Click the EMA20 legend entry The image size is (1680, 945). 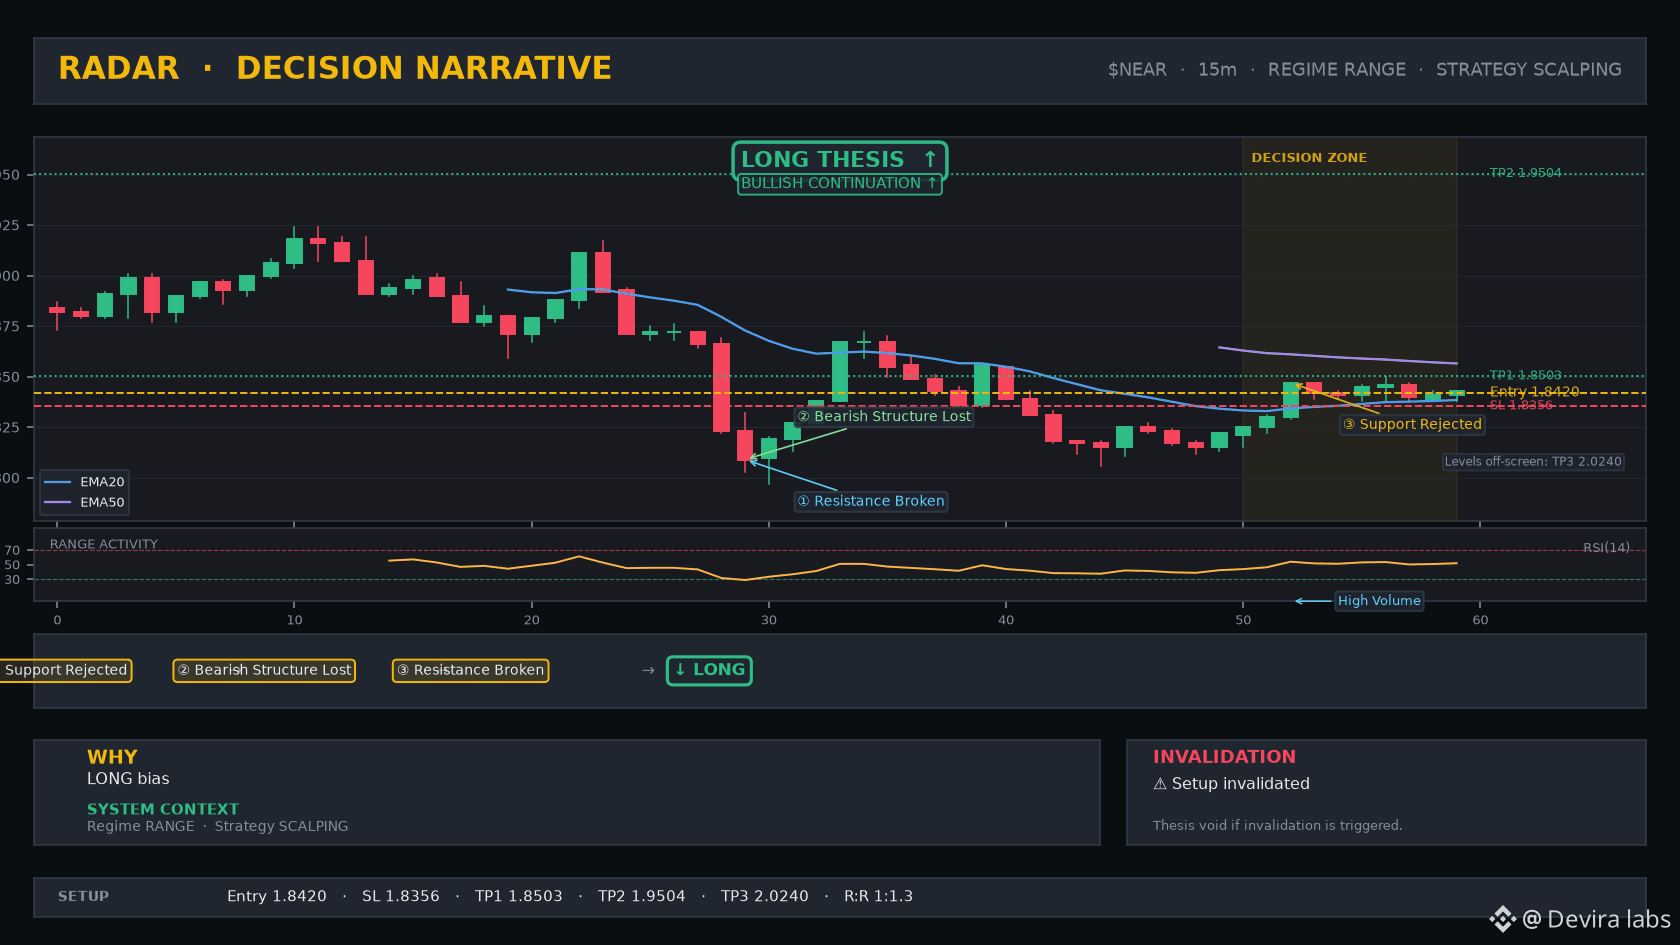click(85, 482)
